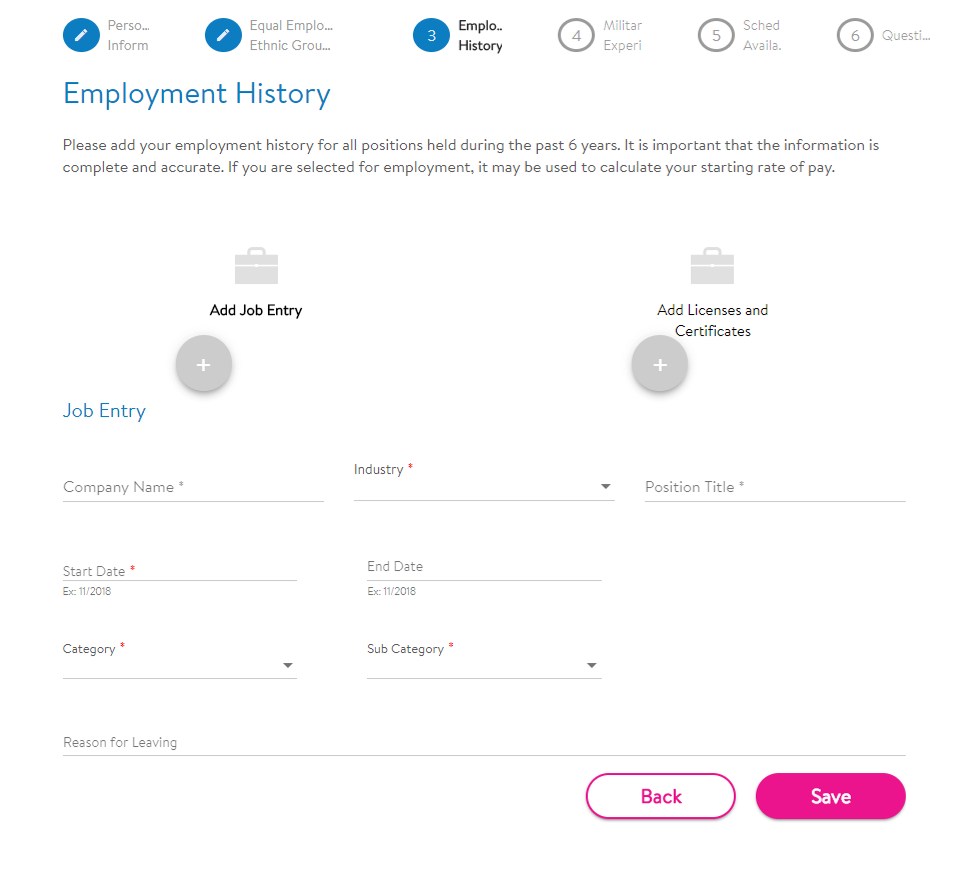
Task: Open the Industry dropdown
Action: click(484, 486)
